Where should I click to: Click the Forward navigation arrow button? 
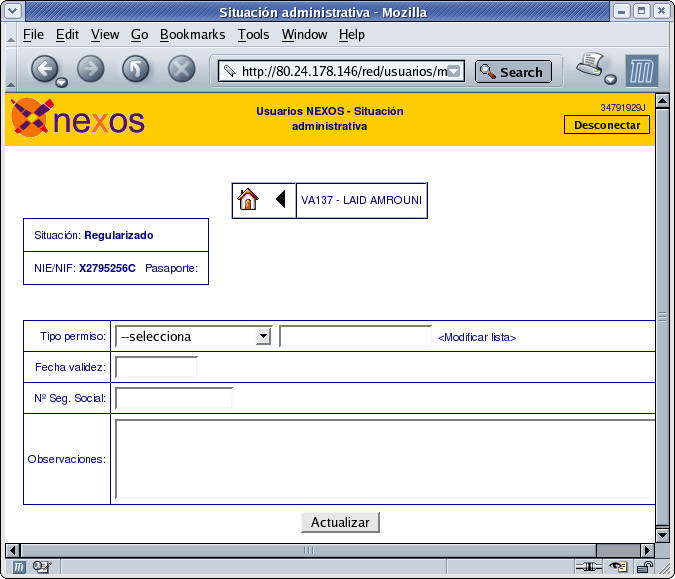click(x=90, y=69)
